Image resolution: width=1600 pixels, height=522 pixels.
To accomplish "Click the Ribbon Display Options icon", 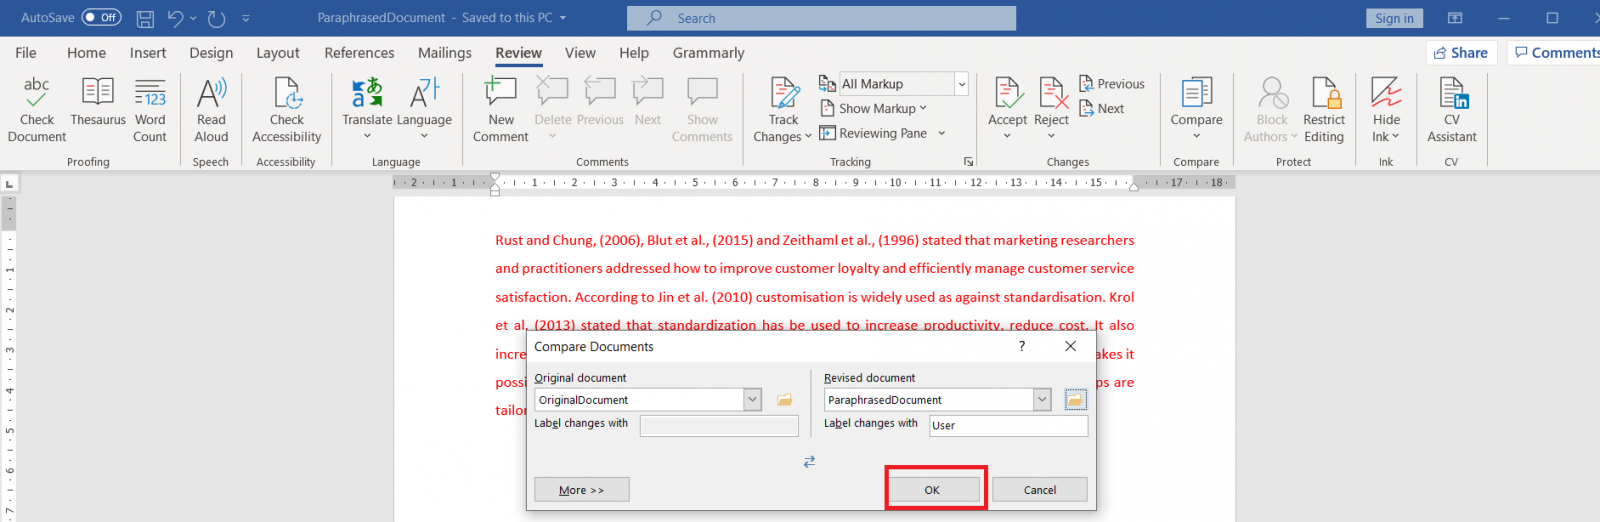I will [x=1455, y=18].
